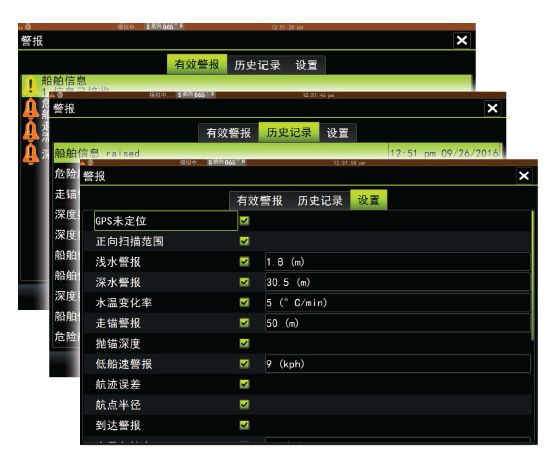Uncheck the 到达警报 checkbox

click(245, 425)
